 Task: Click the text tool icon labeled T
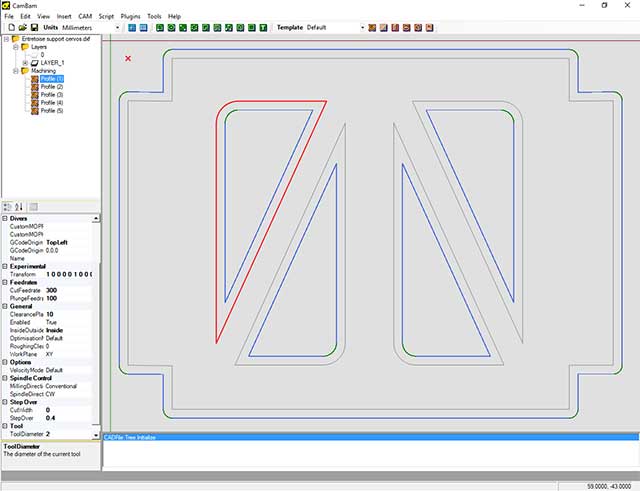tap(263, 28)
